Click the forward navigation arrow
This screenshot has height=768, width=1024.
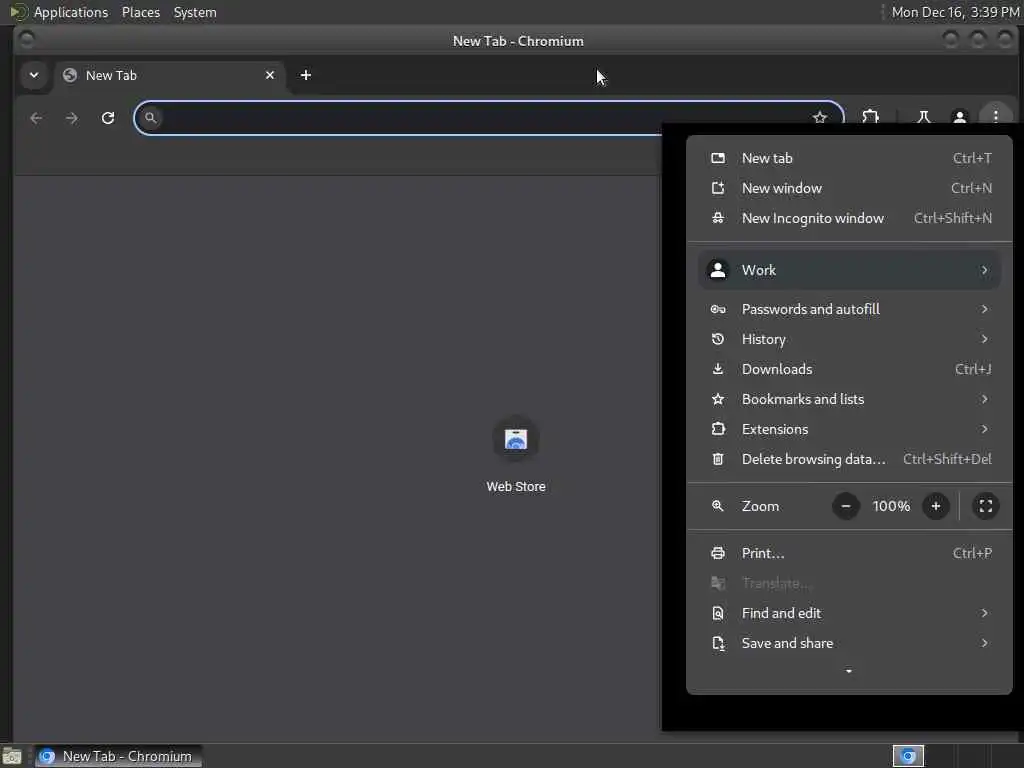point(72,118)
